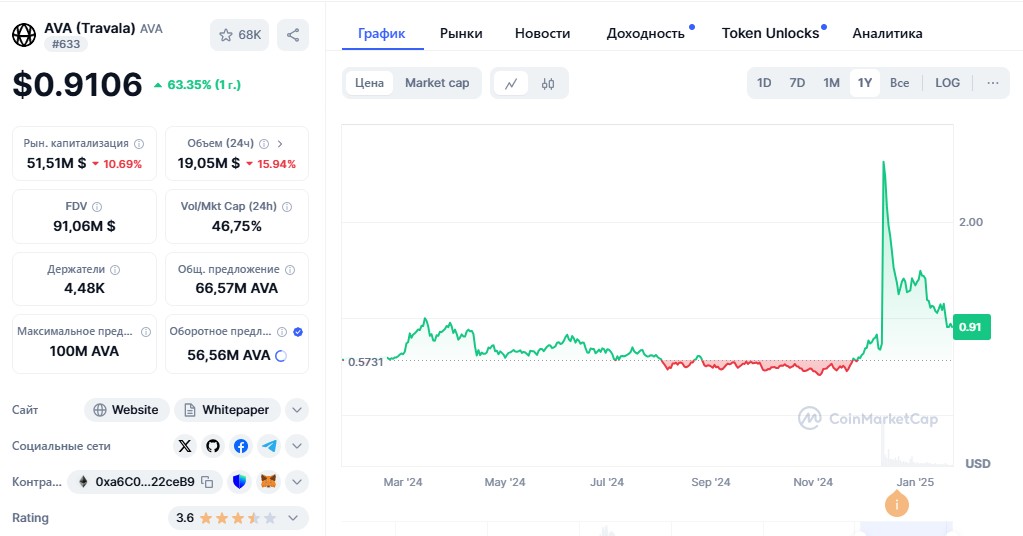
Task: Click the share icon next to 68K
Action: 293,35
